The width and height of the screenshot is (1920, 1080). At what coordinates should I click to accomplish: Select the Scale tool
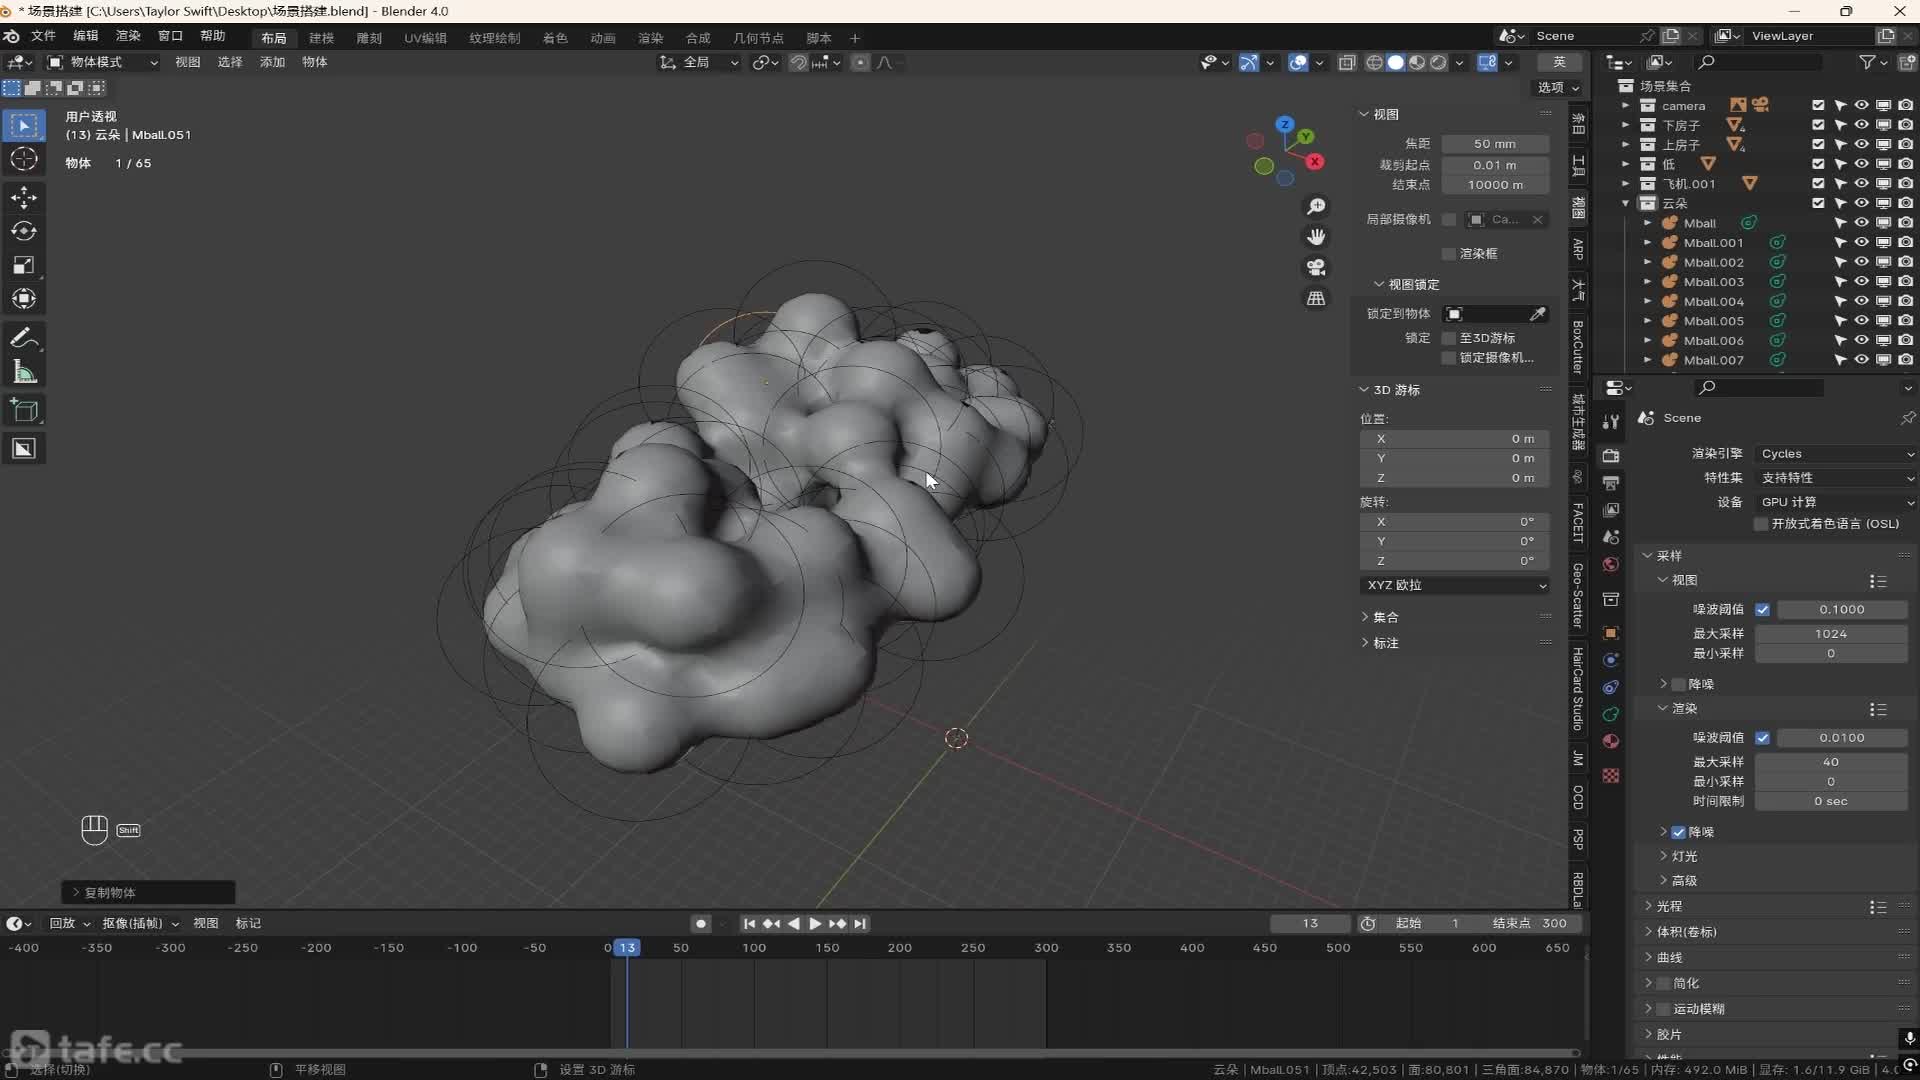pos(24,265)
